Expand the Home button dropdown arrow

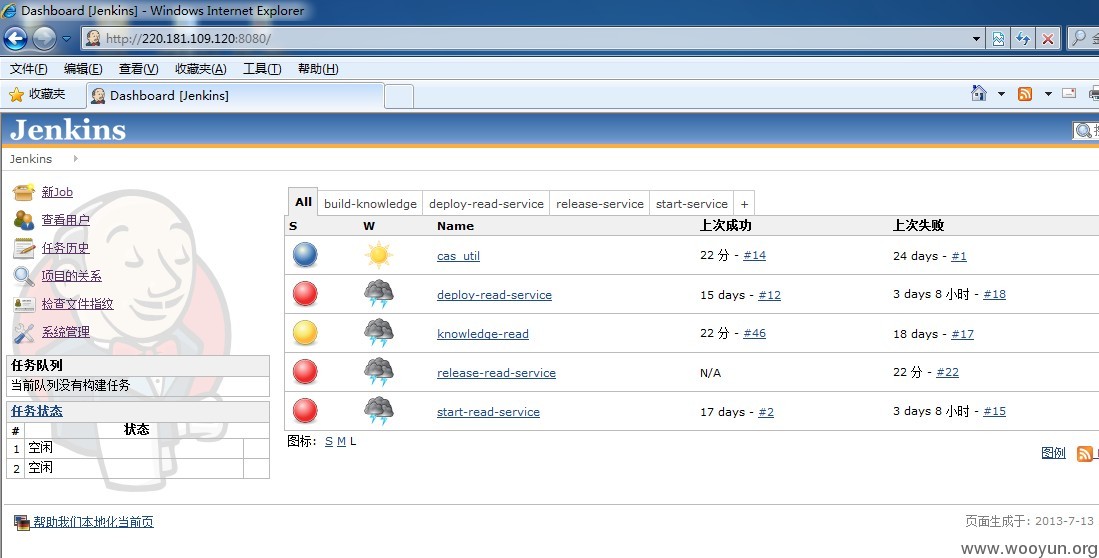tap(1001, 94)
